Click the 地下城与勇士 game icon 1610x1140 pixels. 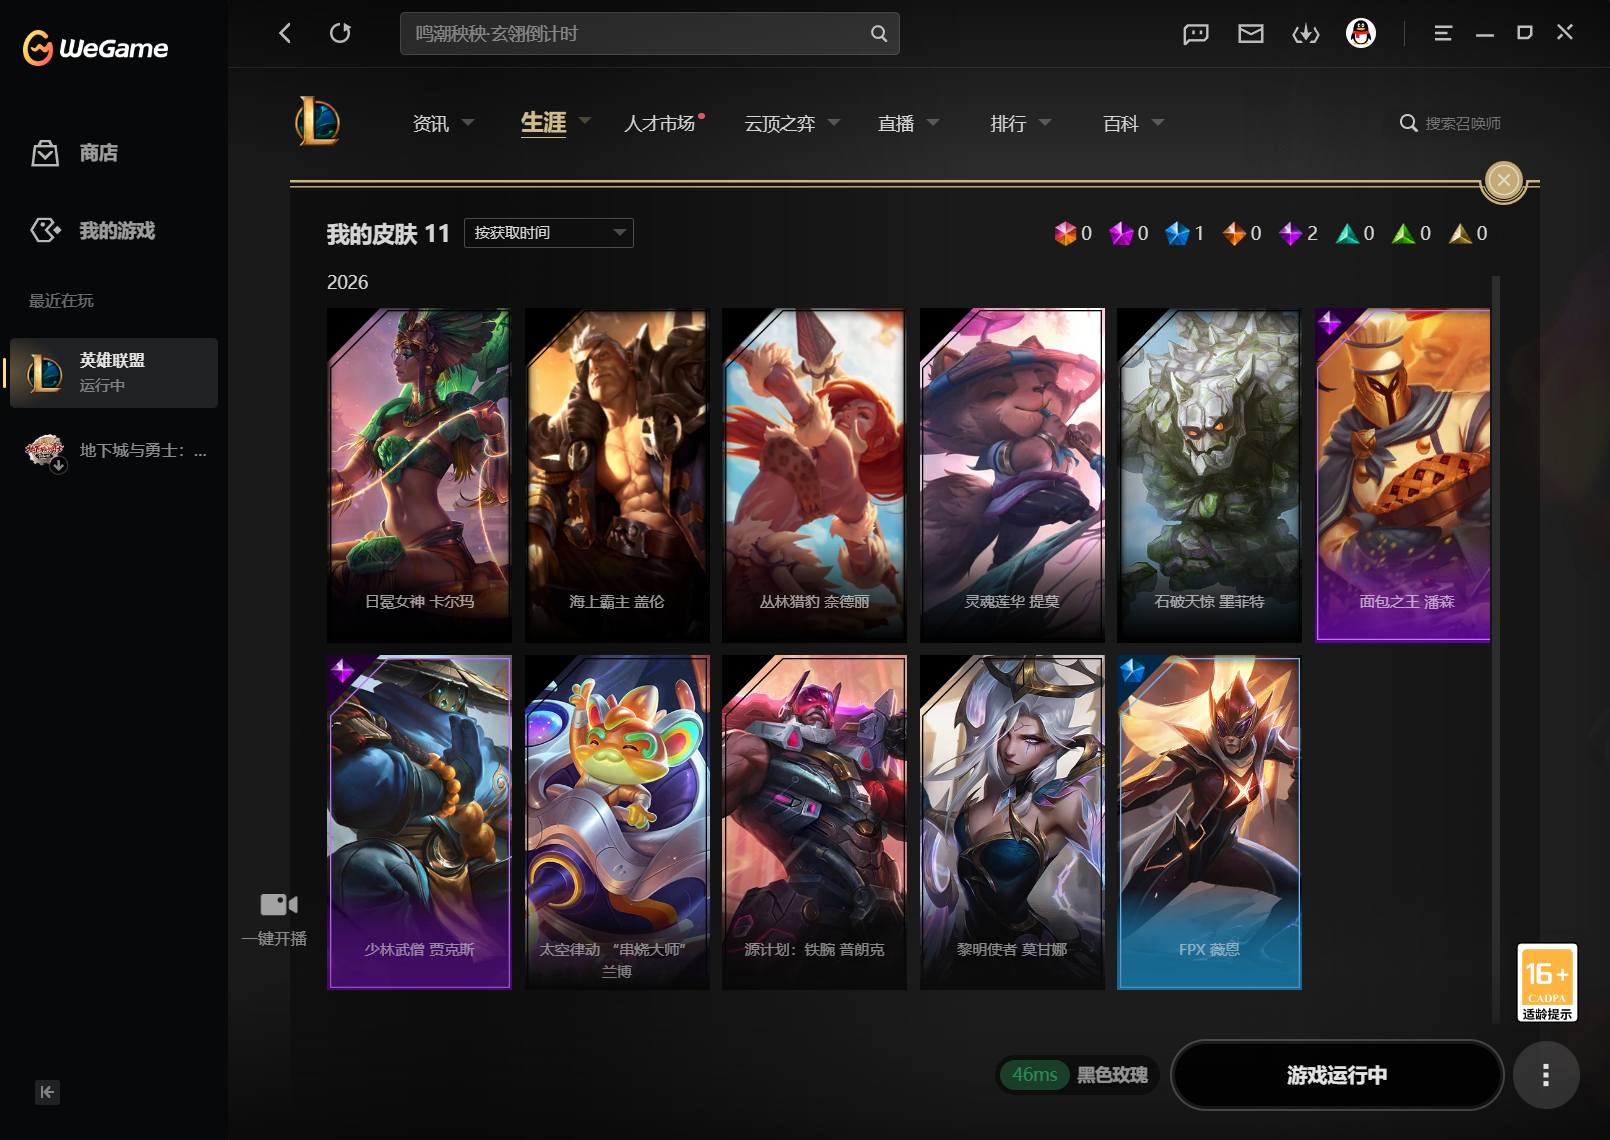(45, 451)
